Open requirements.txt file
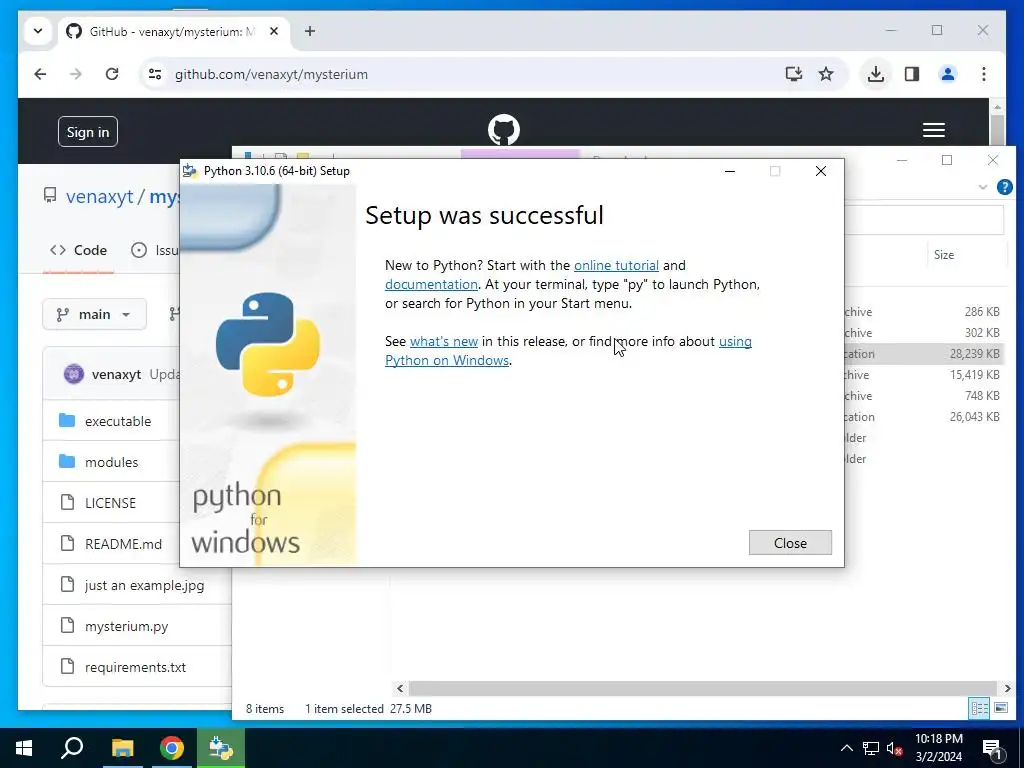Viewport: 1024px width, 768px height. tap(135, 667)
